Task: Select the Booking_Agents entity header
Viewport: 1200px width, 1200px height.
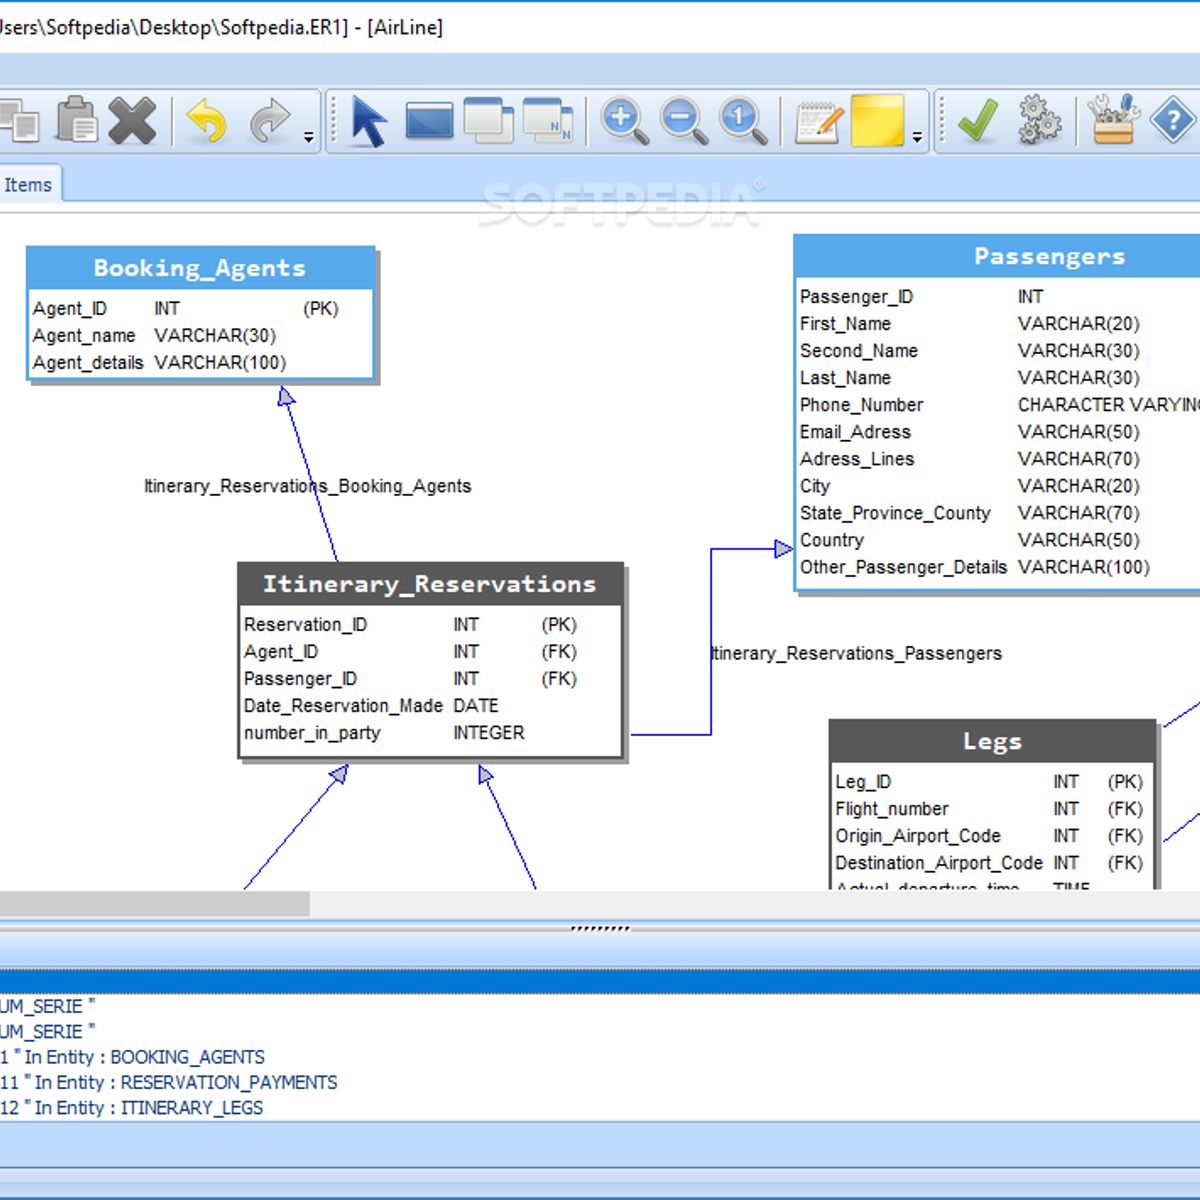Action: [200, 268]
